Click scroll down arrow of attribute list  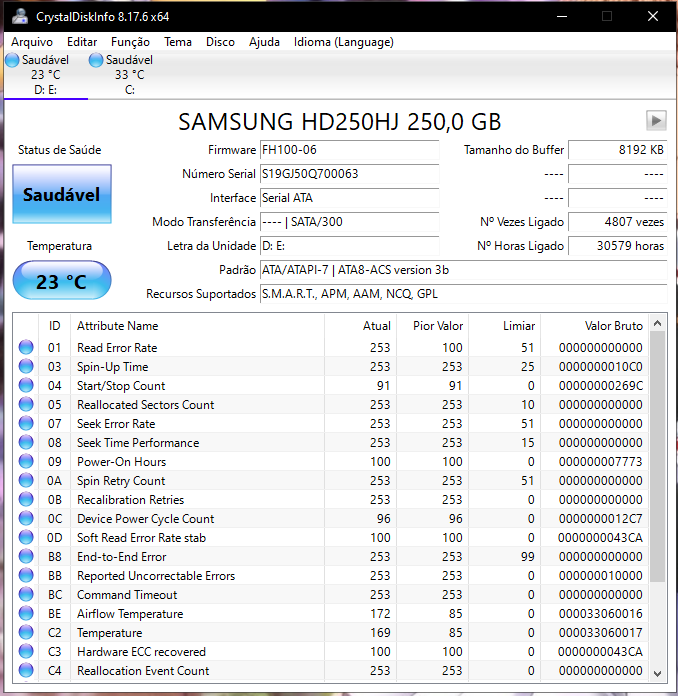(658, 673)
